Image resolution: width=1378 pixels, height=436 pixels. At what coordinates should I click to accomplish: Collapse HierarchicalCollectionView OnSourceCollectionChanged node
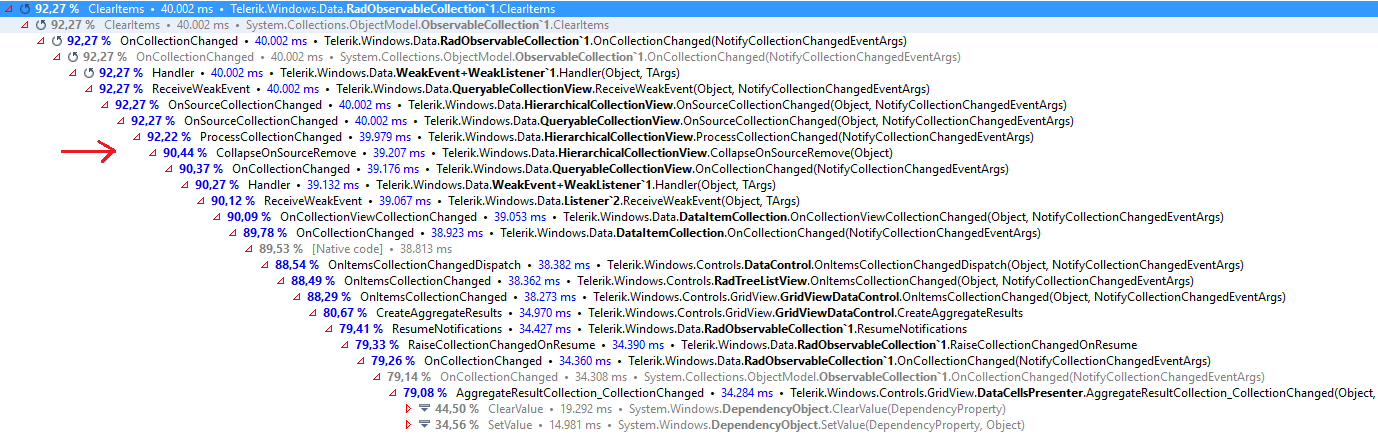click(x=105, y=105)
